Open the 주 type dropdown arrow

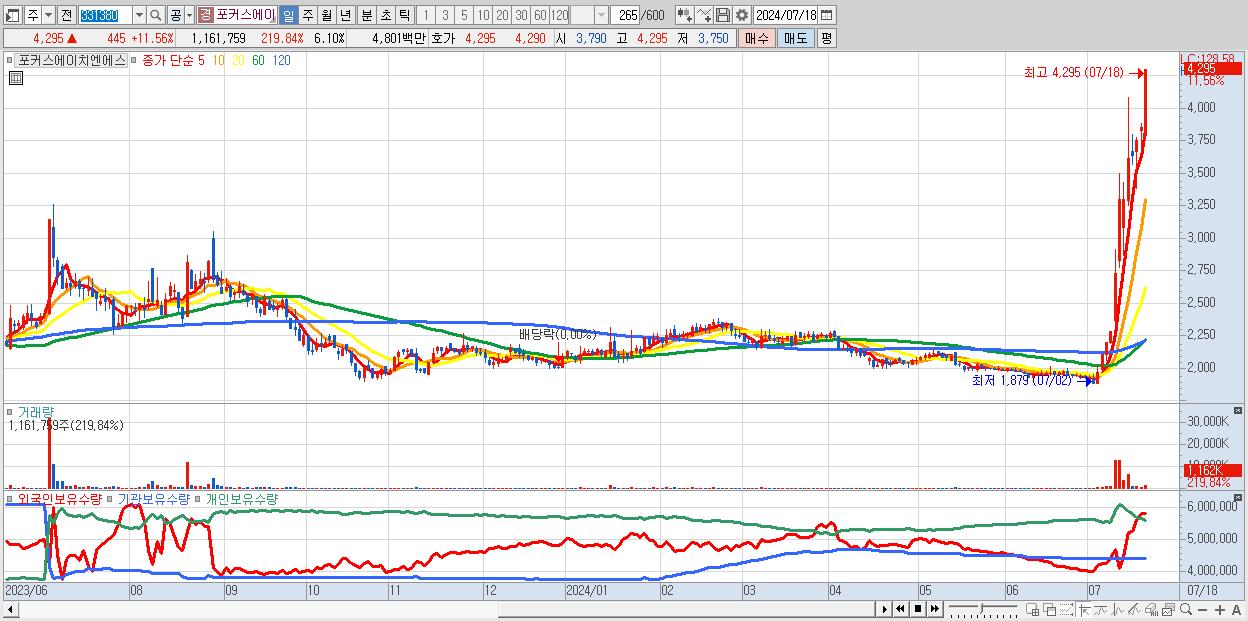coord(48,15)
